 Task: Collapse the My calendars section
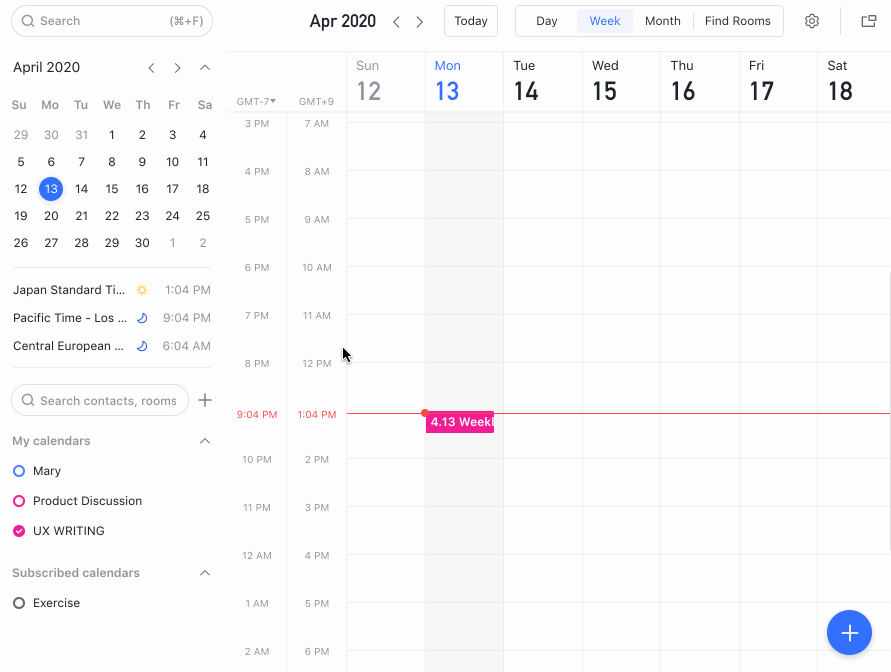tap(205, 440)
